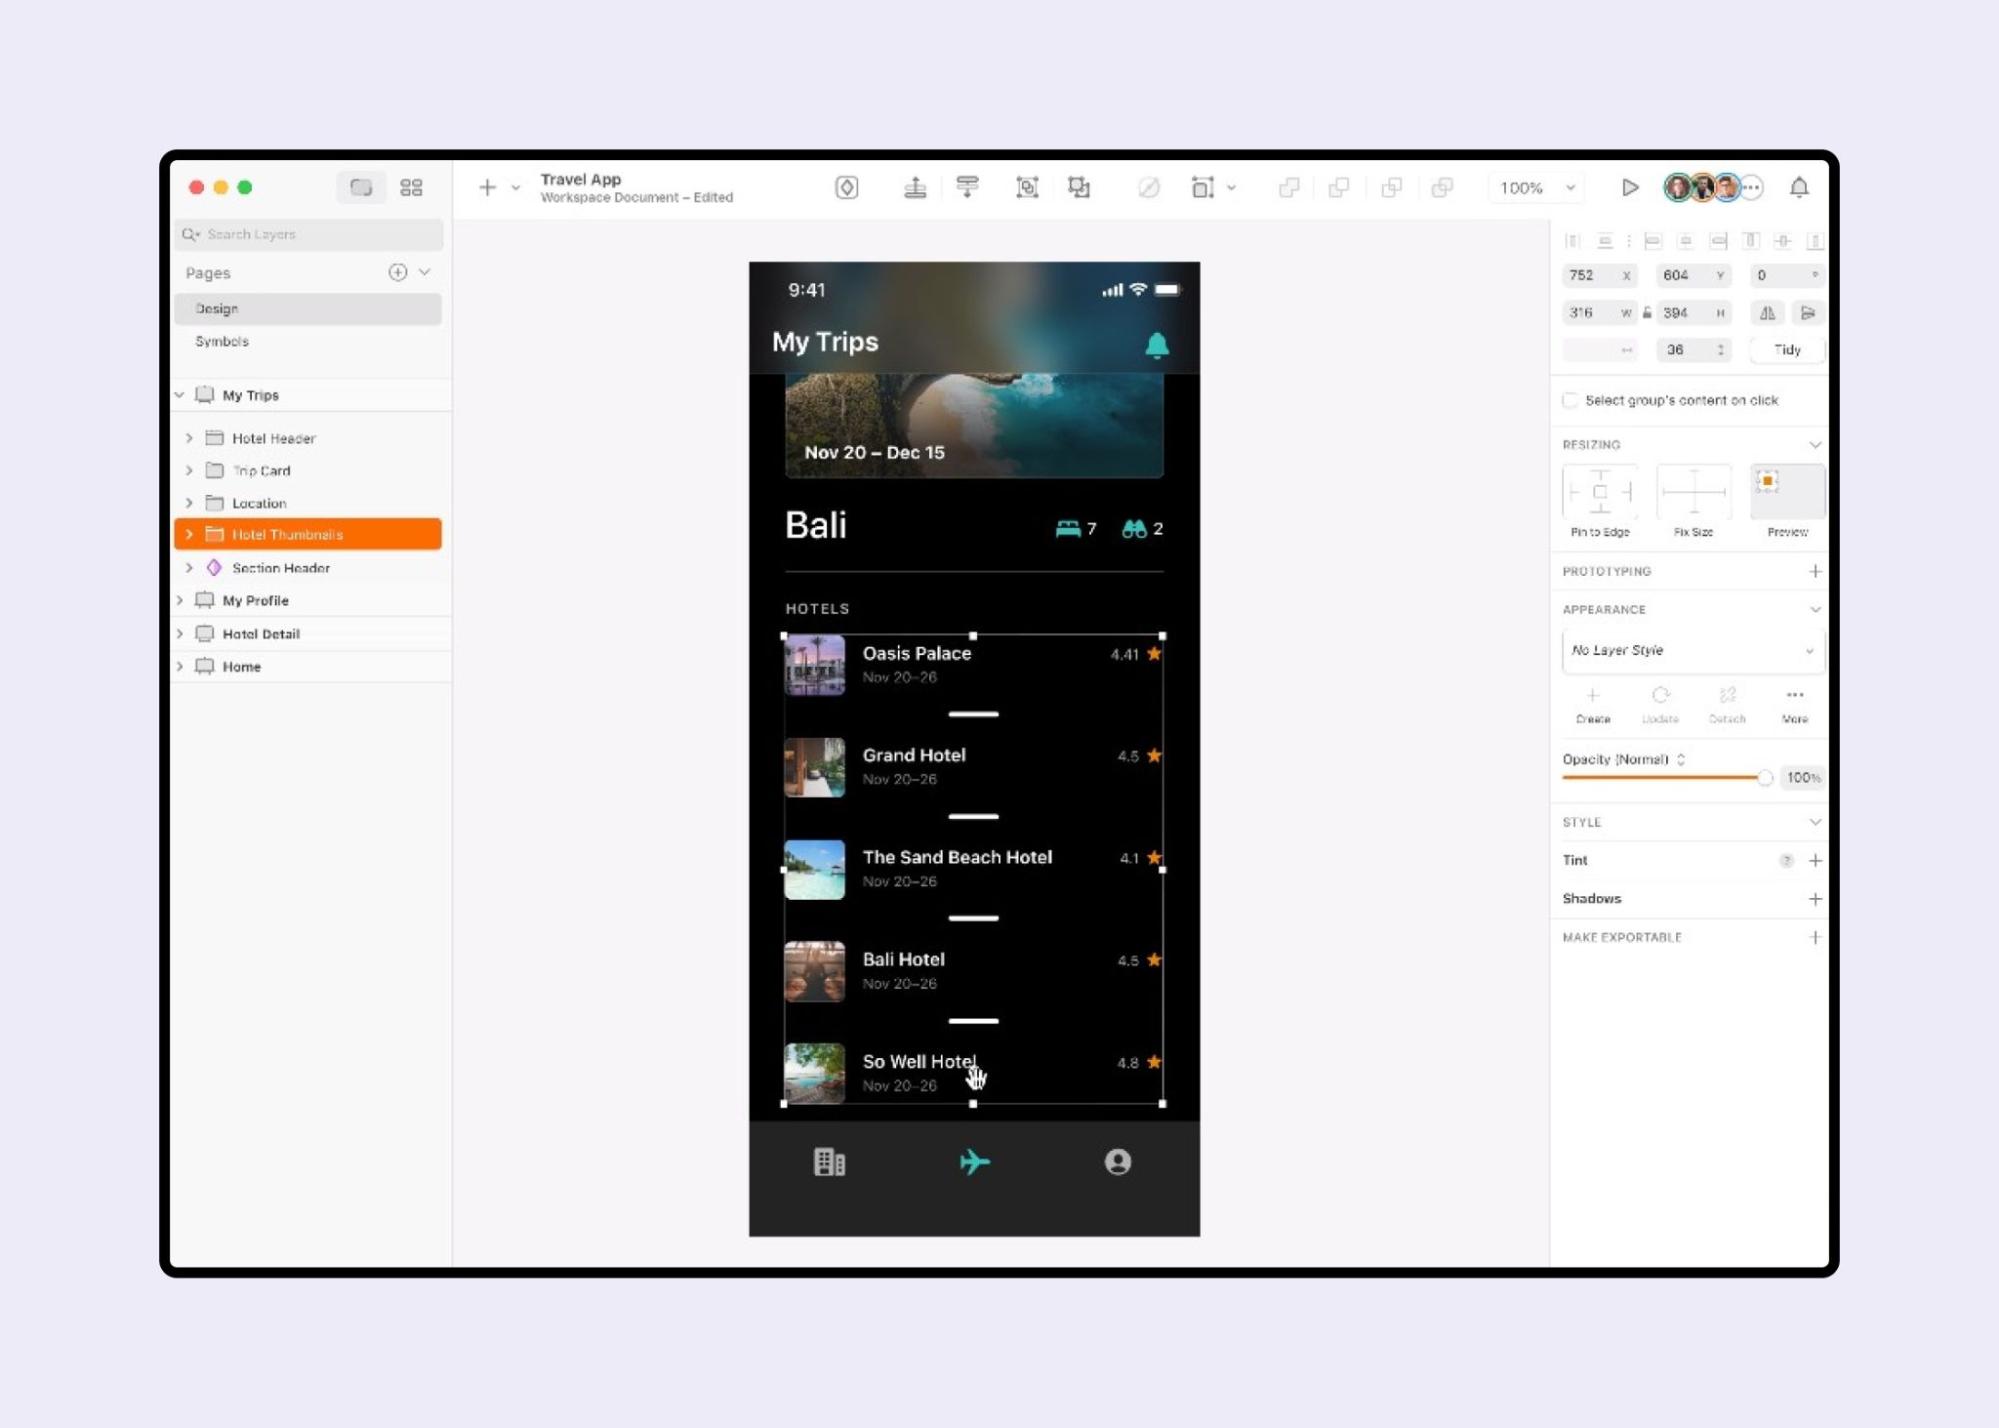
Task: Open the Insert plus menu in toolbar
Action: (x=487, y=188)
